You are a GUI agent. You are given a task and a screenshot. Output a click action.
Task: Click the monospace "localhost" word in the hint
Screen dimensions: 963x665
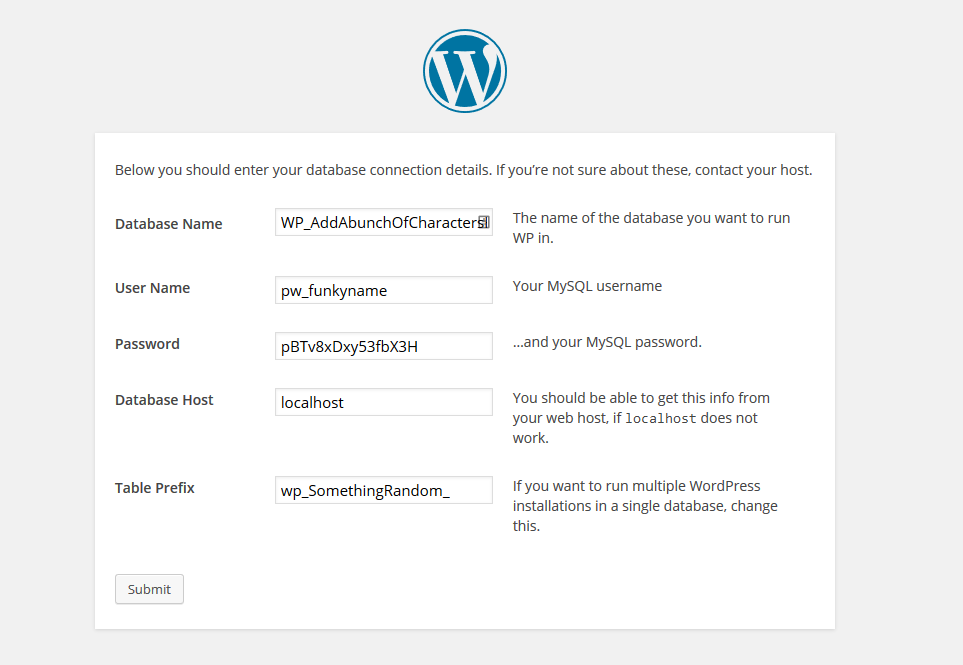(x=661, y=419)
